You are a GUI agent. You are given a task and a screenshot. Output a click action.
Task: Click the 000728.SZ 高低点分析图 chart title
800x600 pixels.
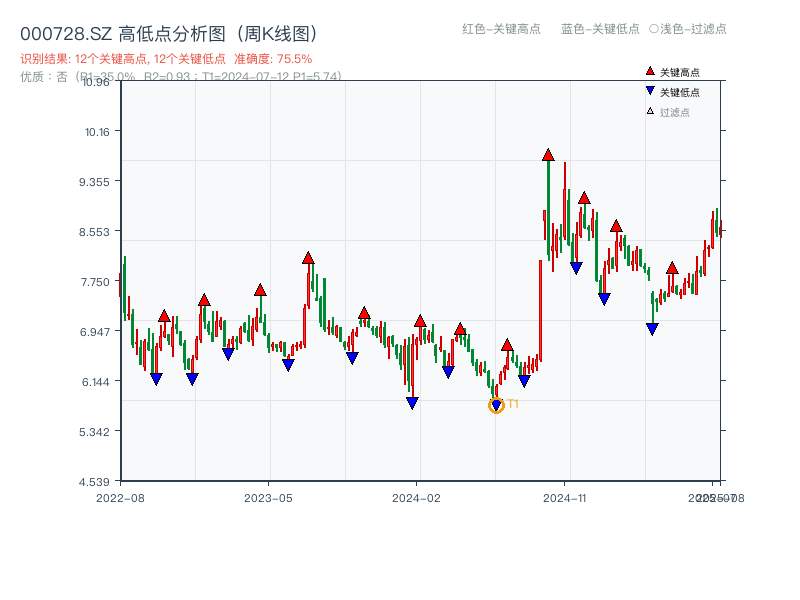coord(169,34)
